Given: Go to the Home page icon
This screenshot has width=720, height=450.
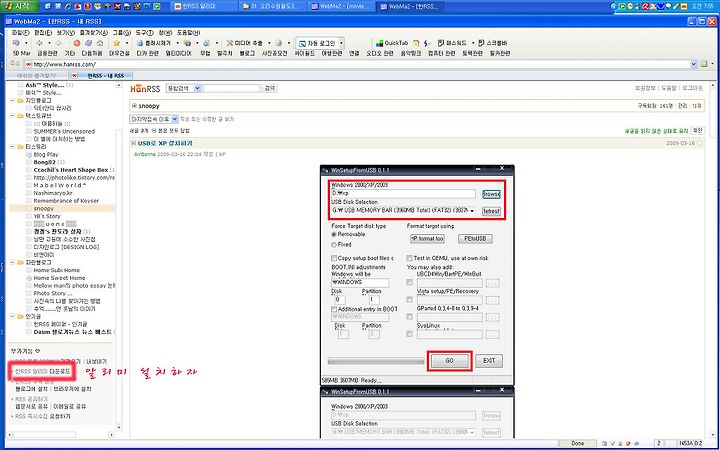Looking at the screenshot, I should (x=100, y=43).
